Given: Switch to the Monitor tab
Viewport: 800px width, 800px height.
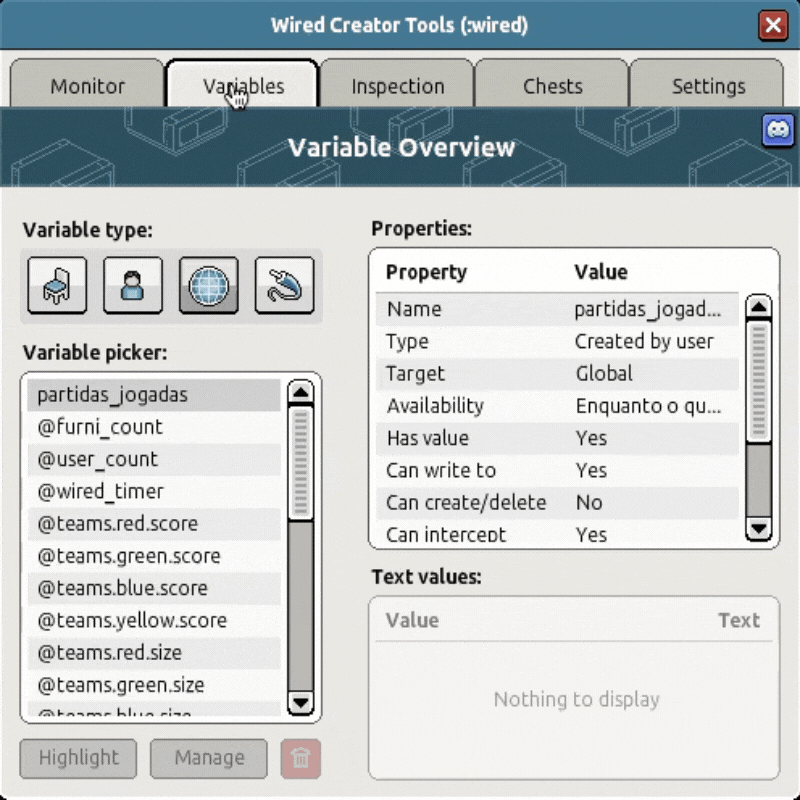Looking at the screenshot, I should [x=87, y=85].
